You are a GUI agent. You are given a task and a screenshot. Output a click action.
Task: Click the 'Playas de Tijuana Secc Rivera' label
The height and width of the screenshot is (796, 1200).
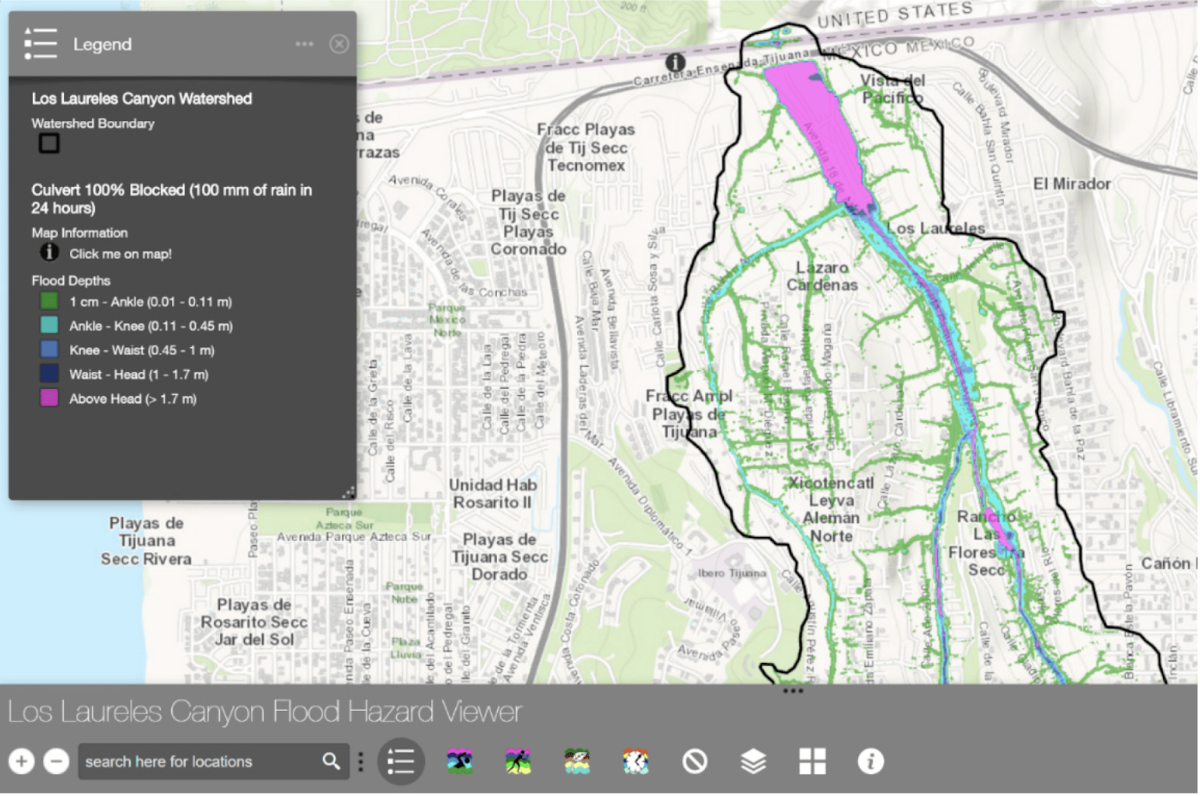(146, 541)
